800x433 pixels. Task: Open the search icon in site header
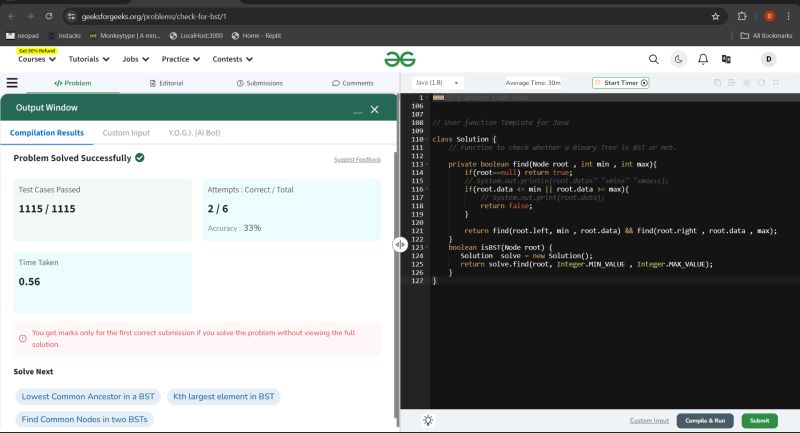(x=654, y=59)
